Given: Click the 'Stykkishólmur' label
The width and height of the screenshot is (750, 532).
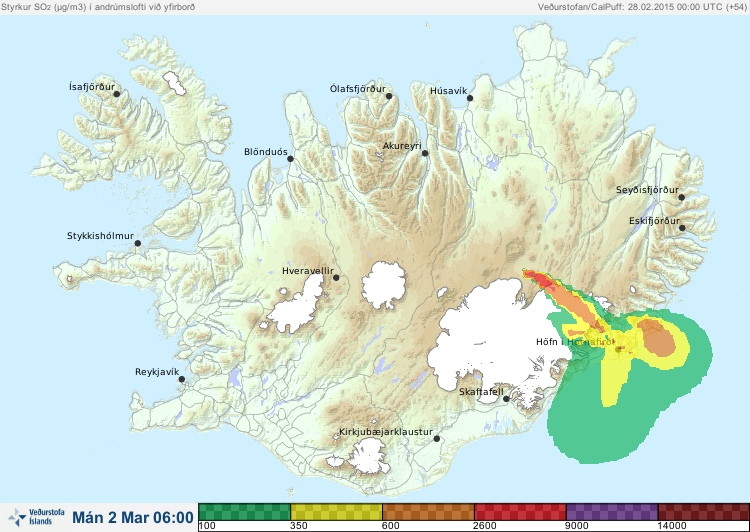Looking at the screenshot, I should (100, 236).
